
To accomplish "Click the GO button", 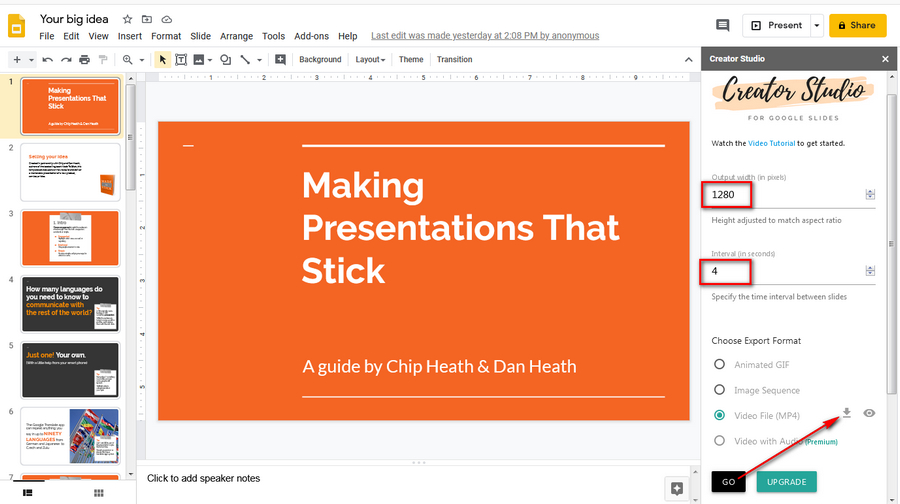I will 728,482.
